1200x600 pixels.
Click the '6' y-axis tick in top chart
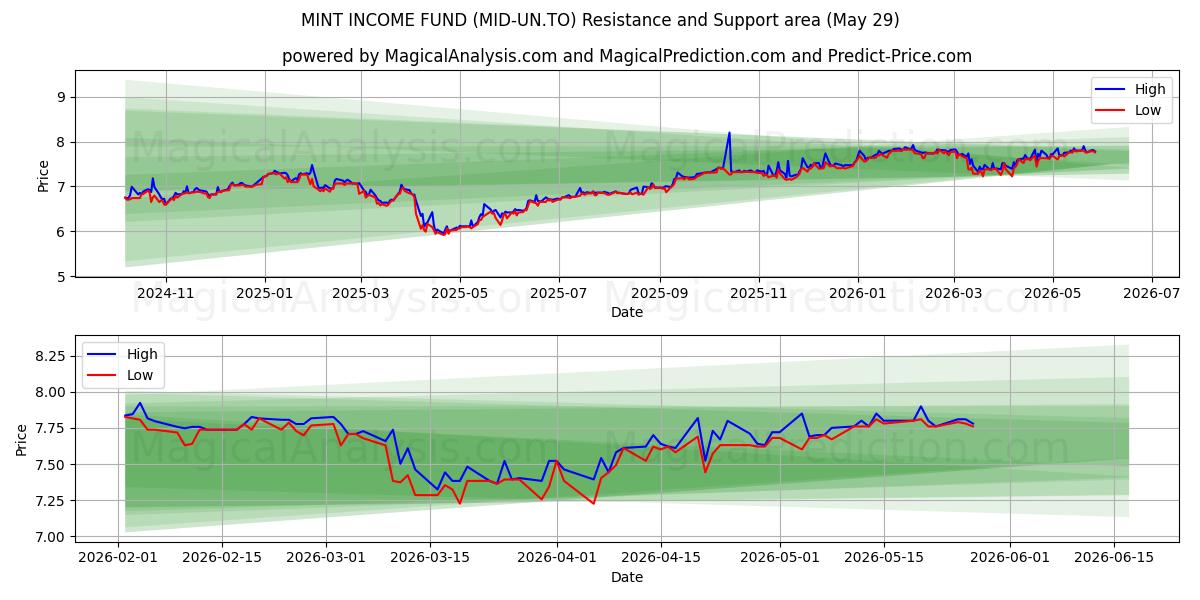click(61, 232)
